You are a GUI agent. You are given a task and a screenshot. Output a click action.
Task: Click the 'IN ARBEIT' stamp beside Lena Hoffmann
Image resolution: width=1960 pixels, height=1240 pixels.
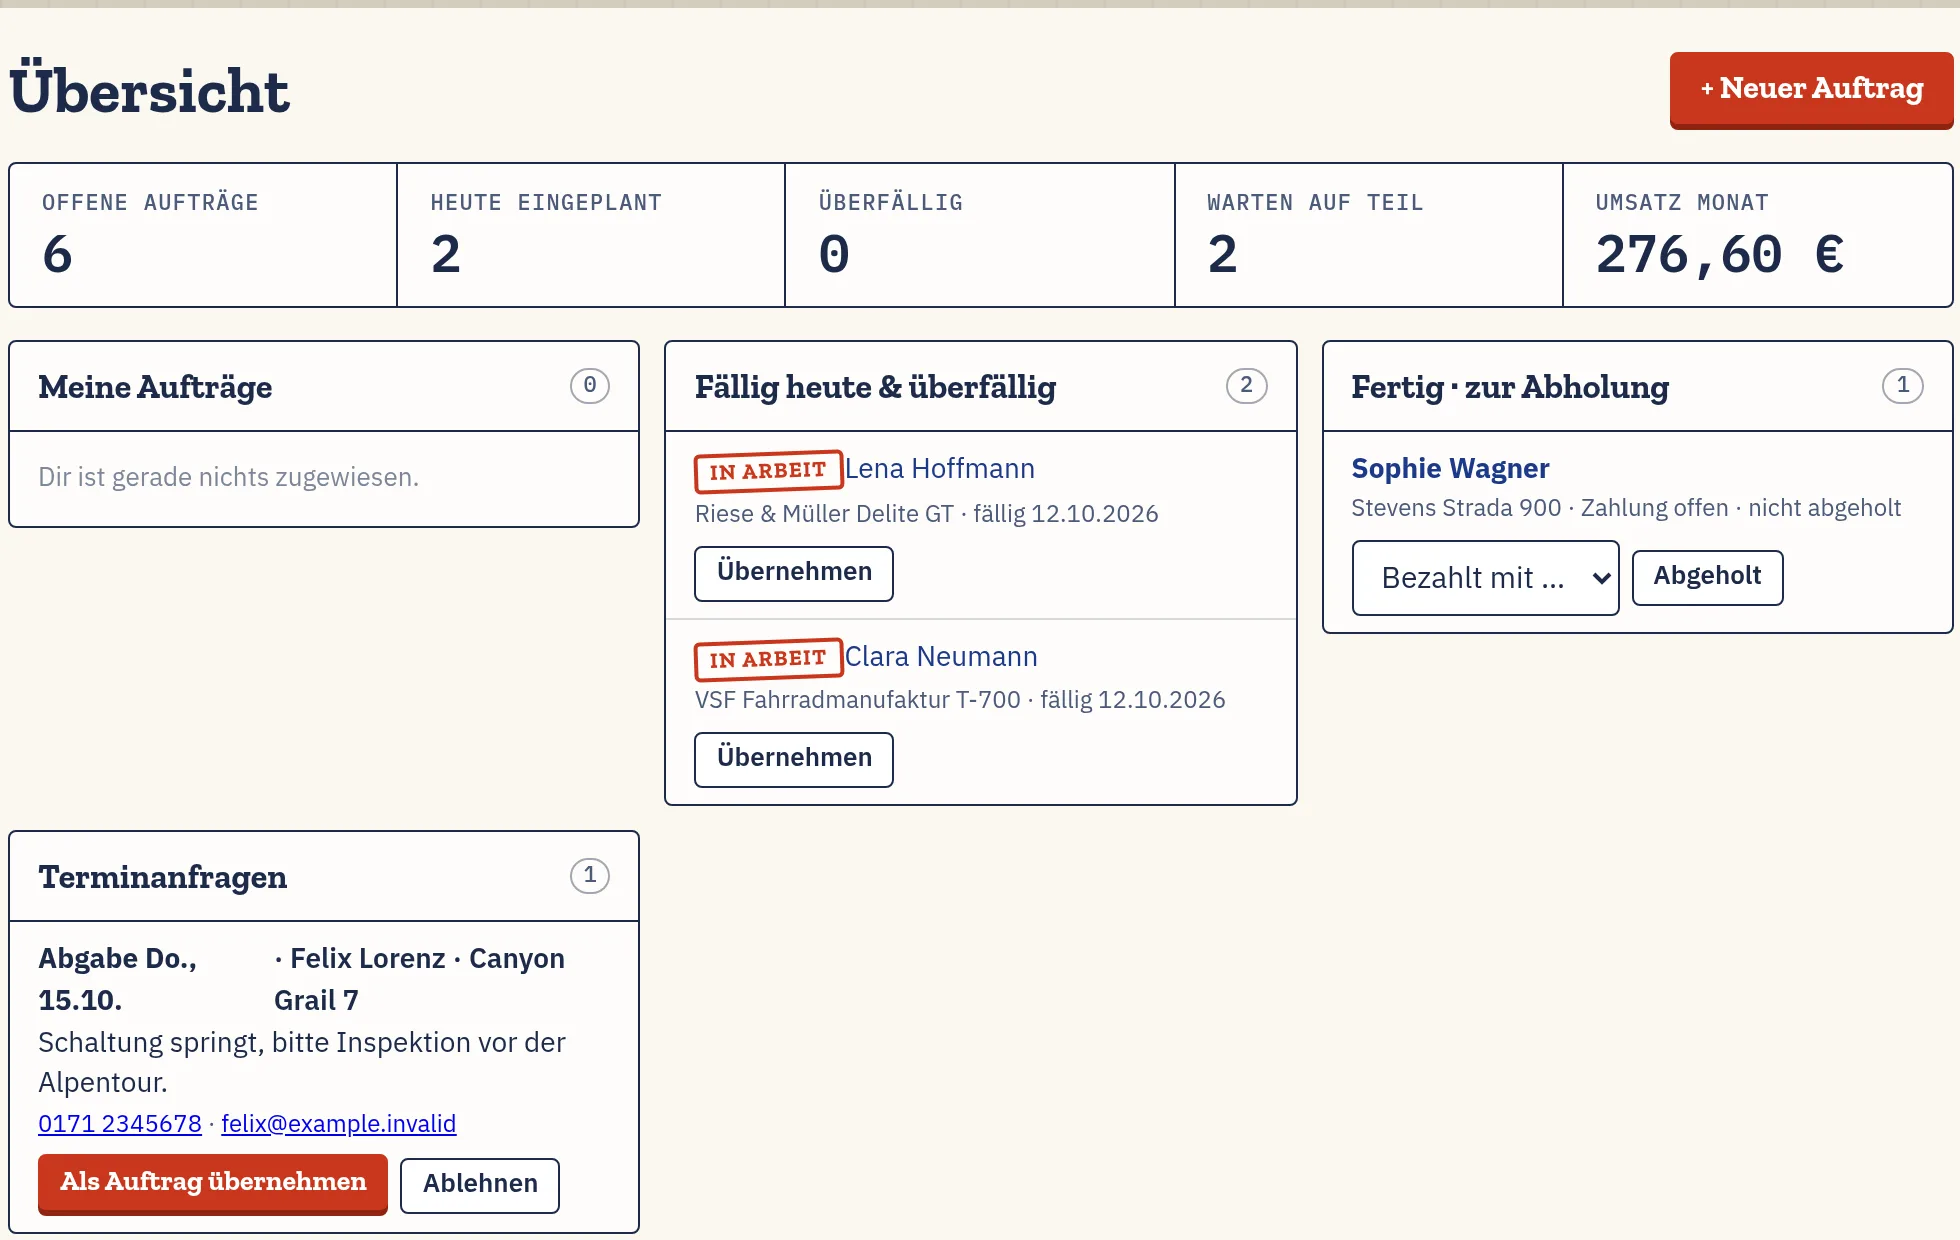tap(768, 471)
